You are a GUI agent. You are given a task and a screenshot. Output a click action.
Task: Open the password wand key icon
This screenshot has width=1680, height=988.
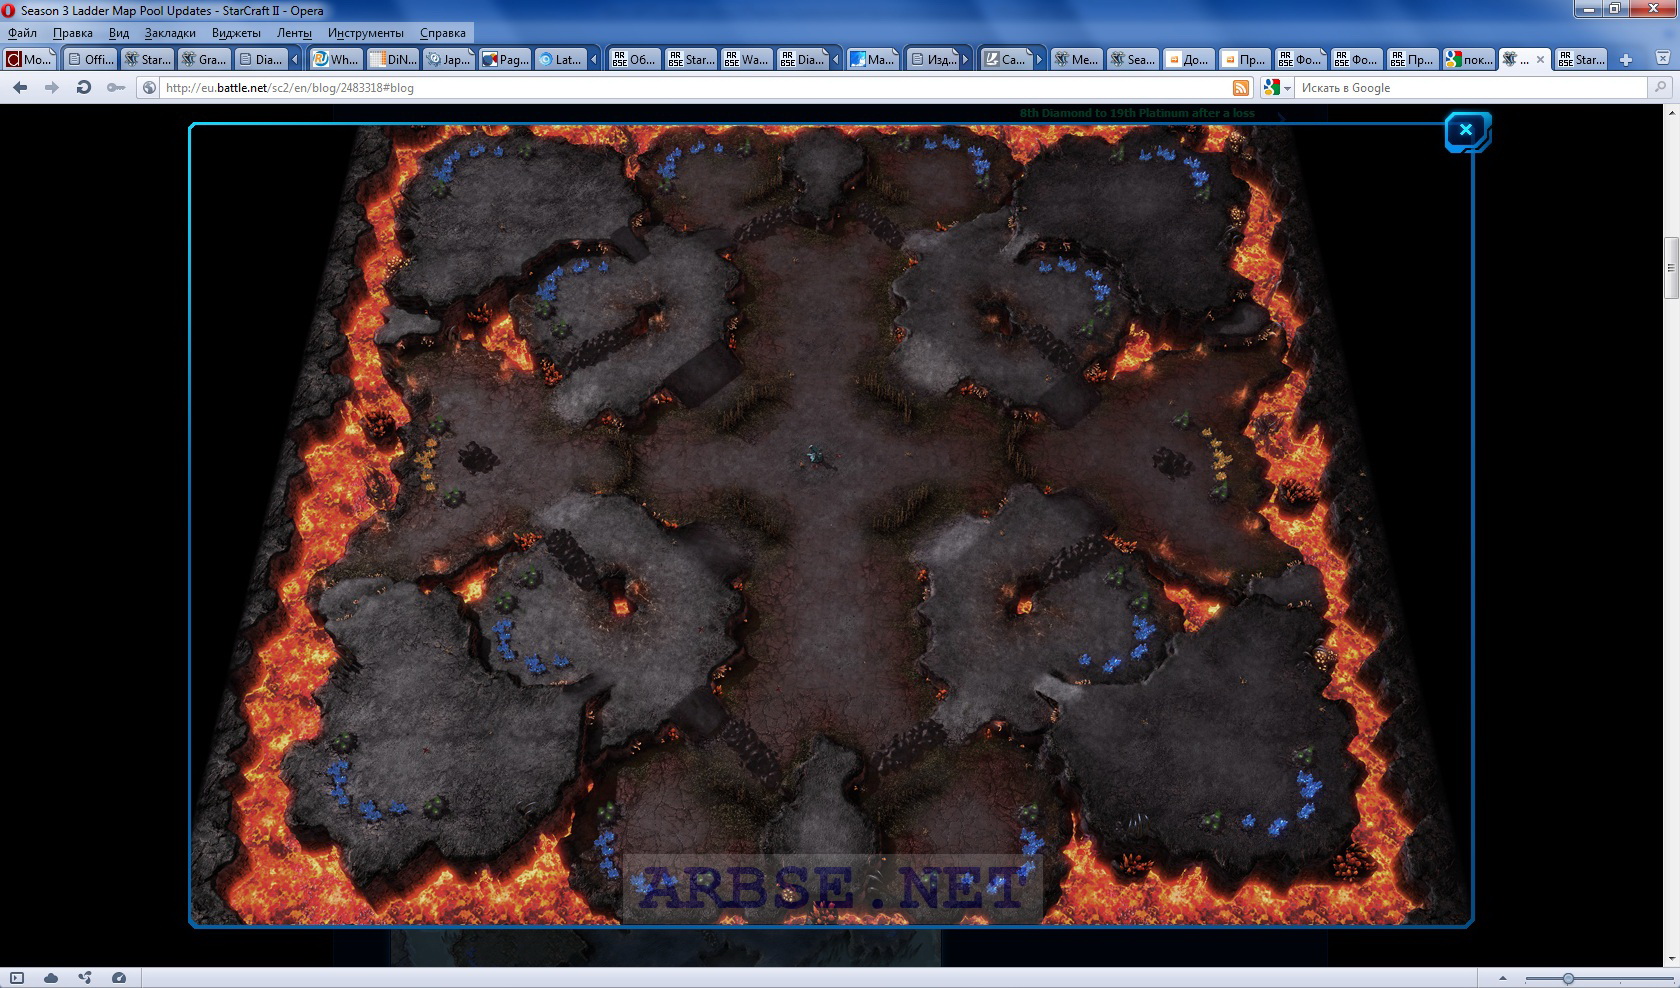(x=116, y=87)
